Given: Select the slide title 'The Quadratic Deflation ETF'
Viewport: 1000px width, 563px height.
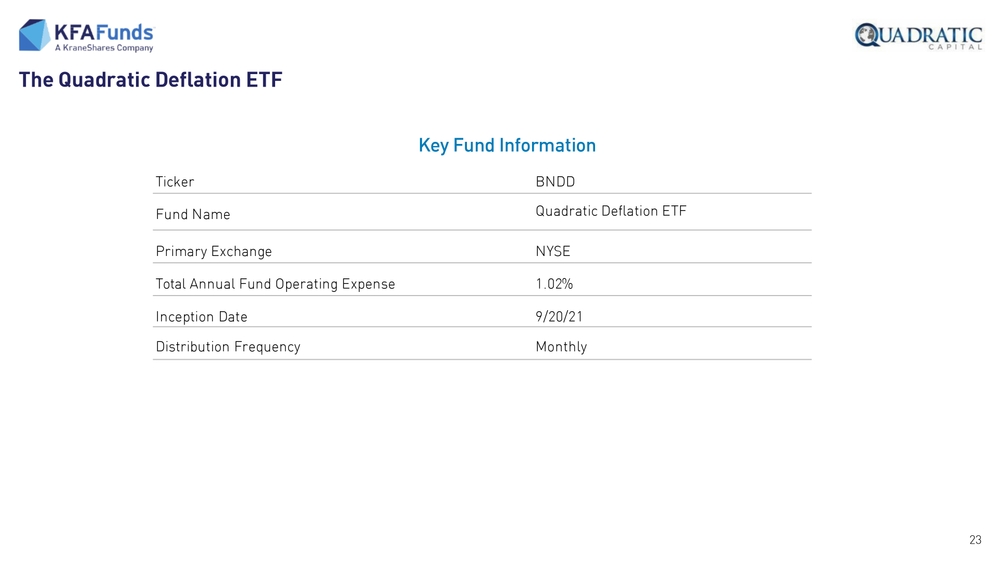Looking at the screenshot, I should pyautogui.click(x=150, y=80).
